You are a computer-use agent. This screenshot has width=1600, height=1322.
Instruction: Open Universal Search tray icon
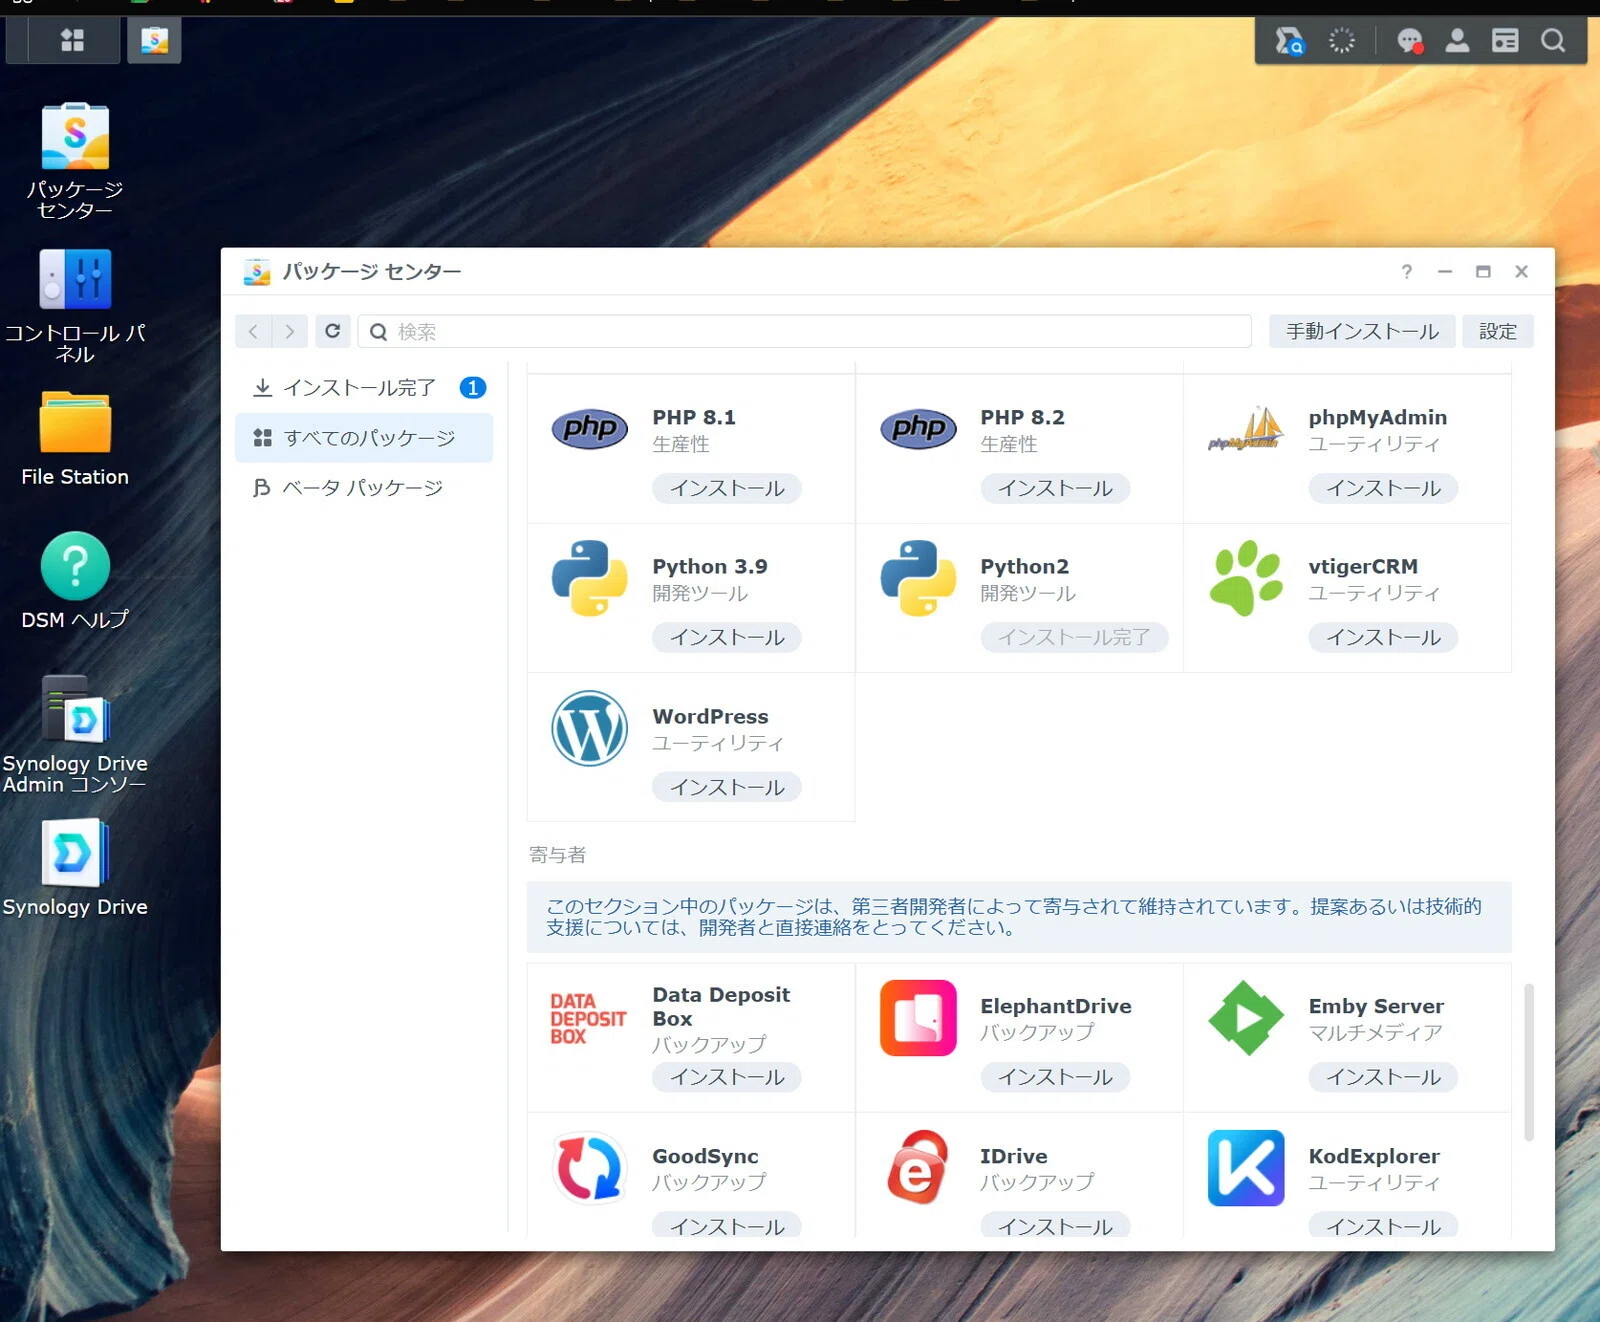[x=1289, y=41]
